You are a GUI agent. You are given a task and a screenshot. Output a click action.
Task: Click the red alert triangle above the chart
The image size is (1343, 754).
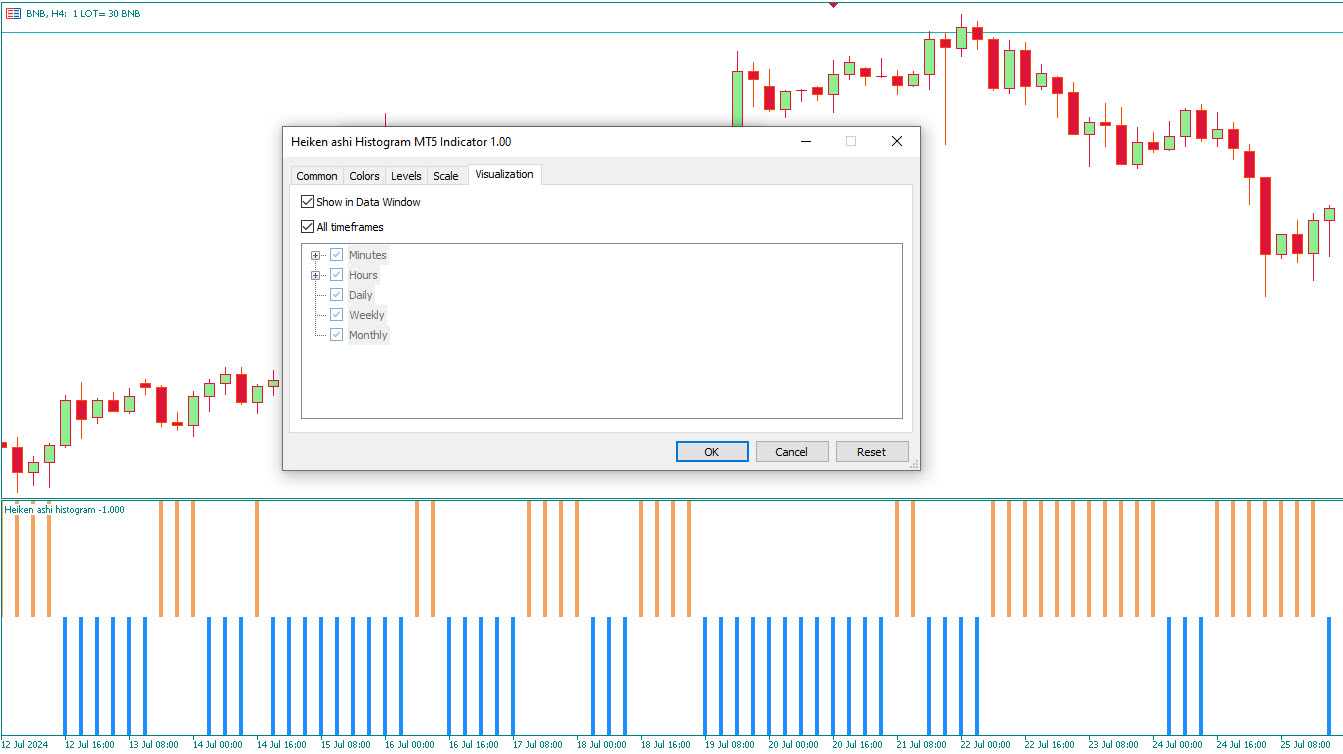click(834, 4)
